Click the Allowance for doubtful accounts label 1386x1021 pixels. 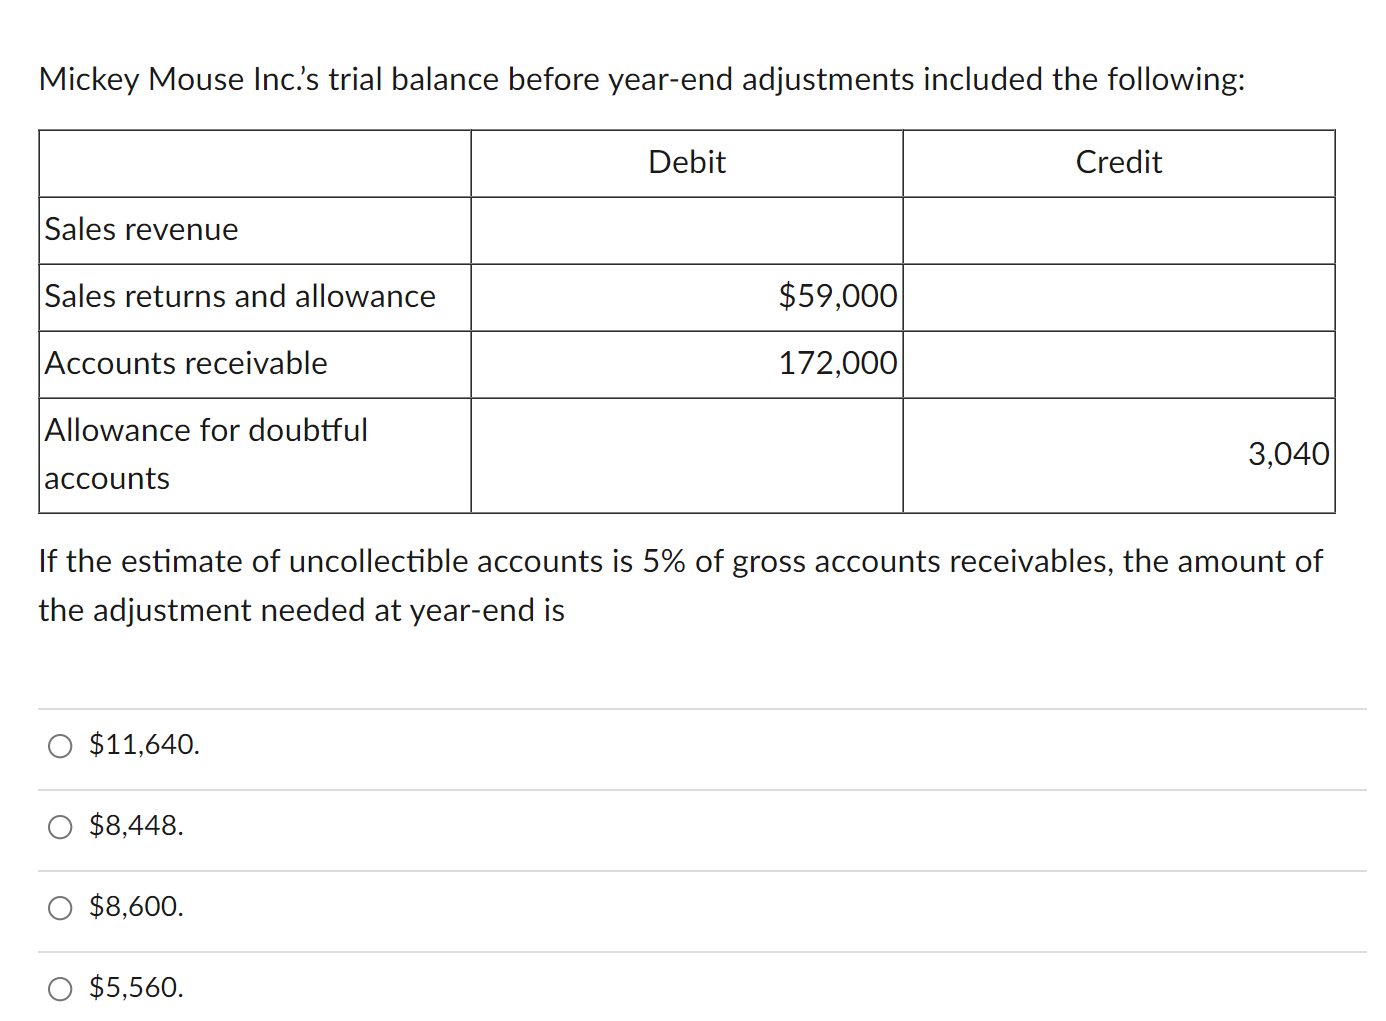pyautogui.click(x=205, y=454)
